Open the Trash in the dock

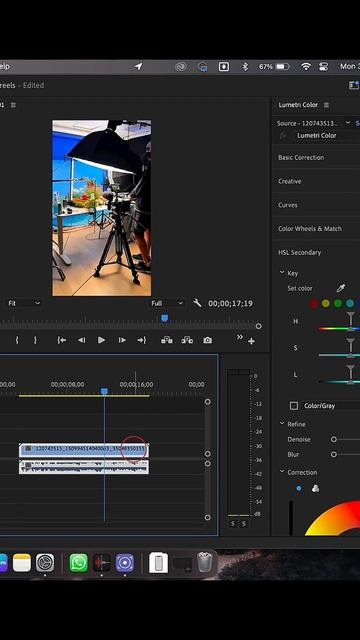tap(204, 562)
